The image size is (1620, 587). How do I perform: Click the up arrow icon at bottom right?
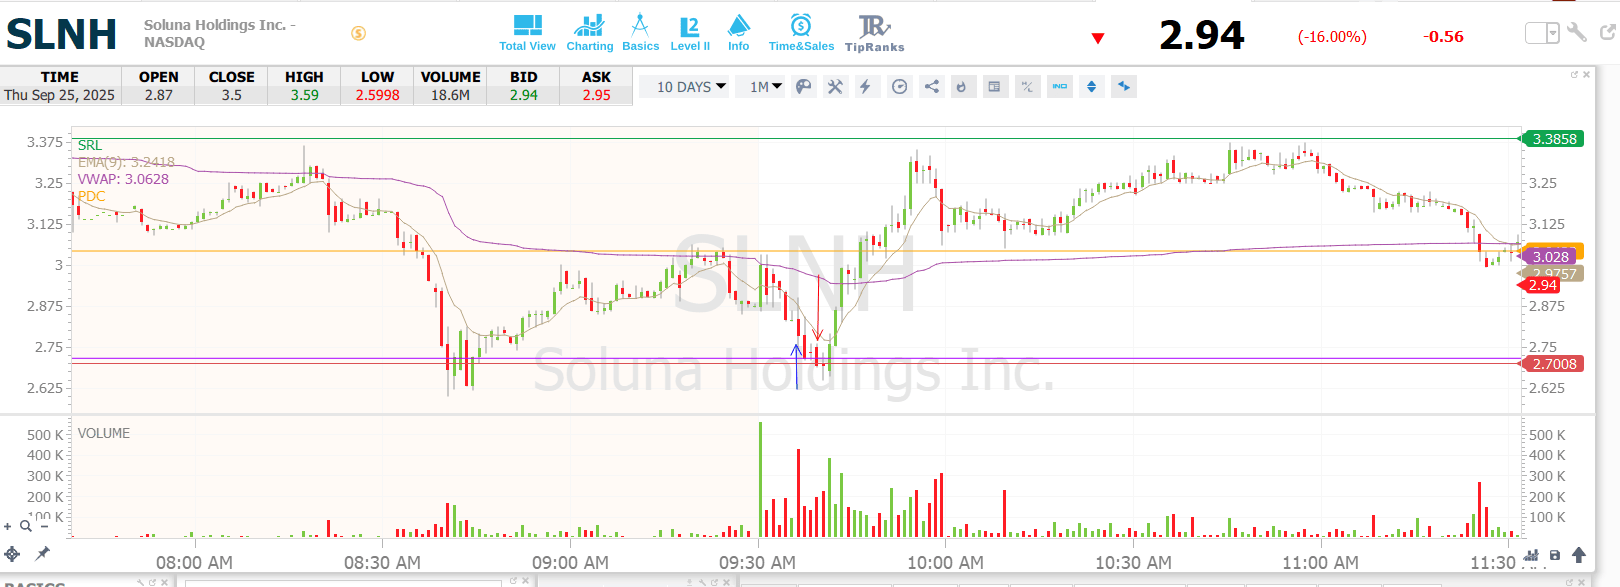[1579, 554]
